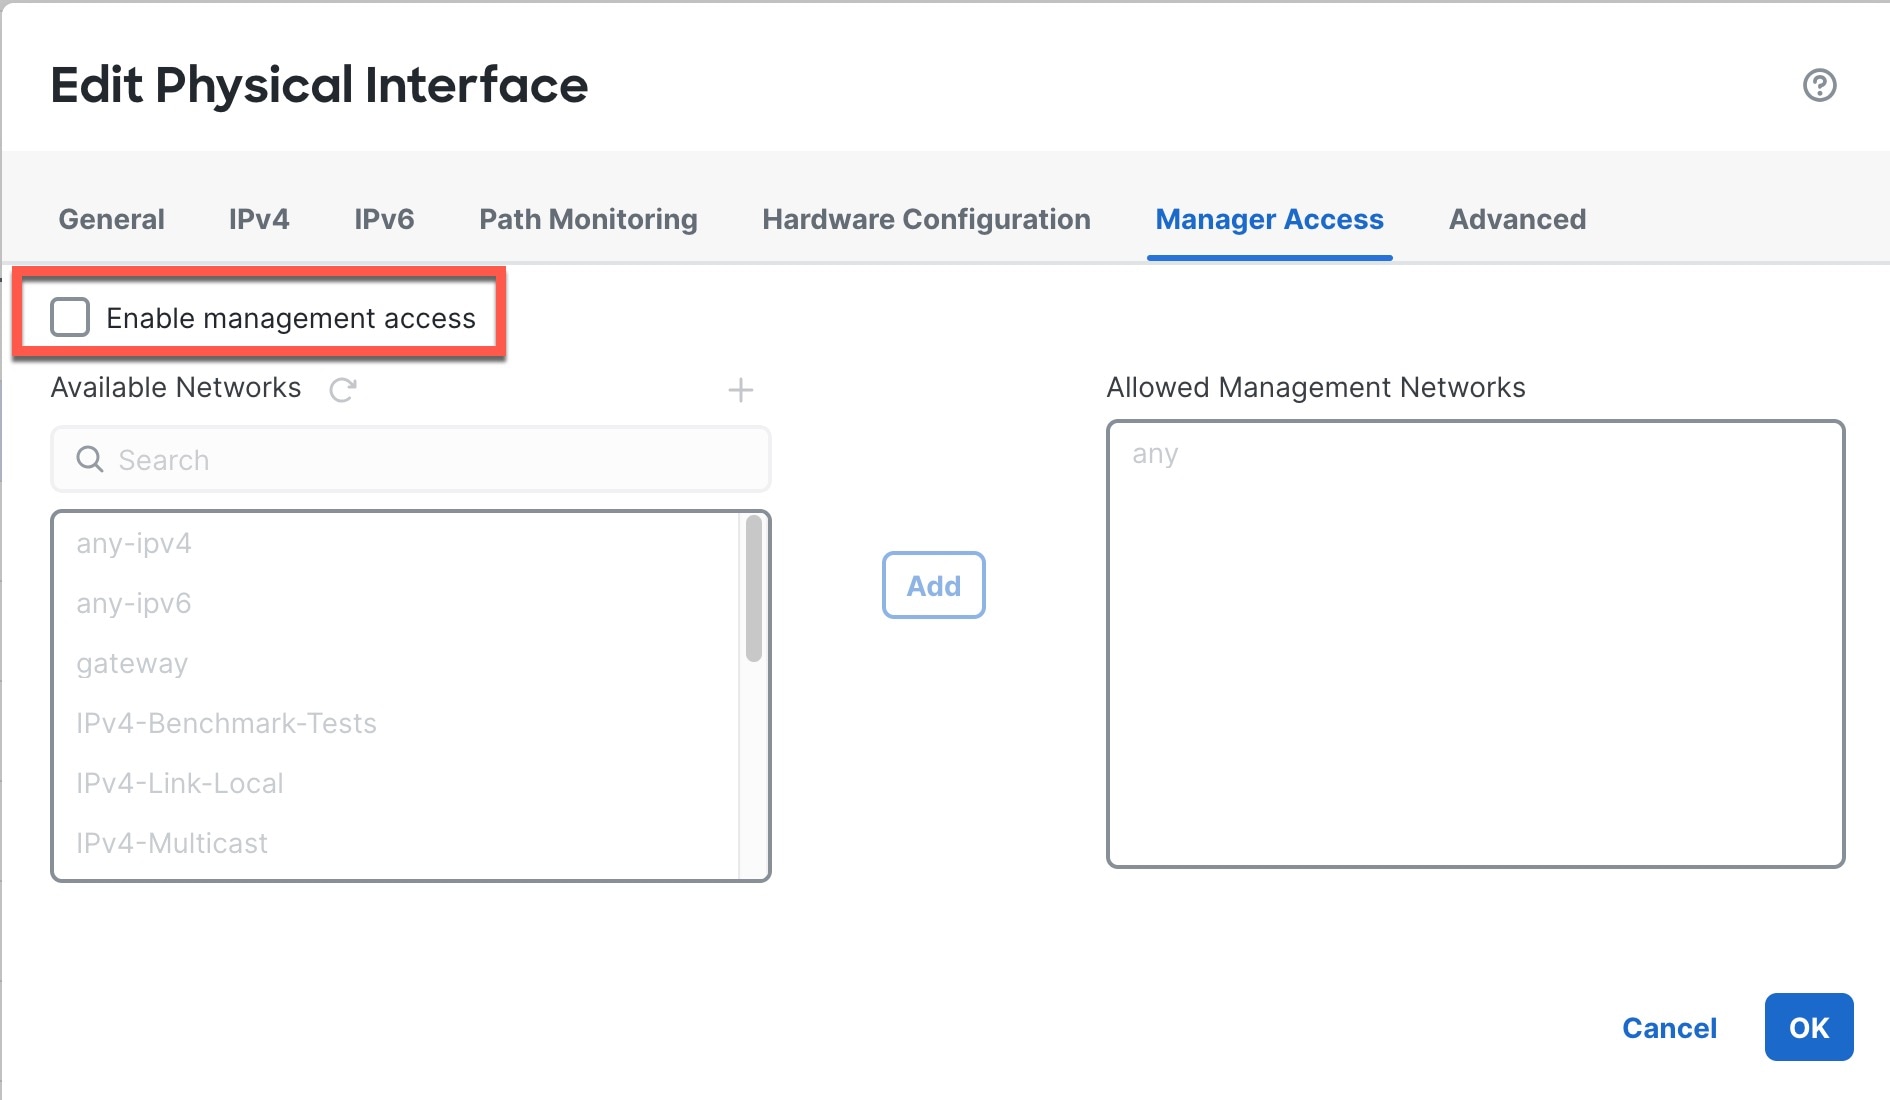Select the gateway network entry
This screenshot has width=1890, height=1100.
[x=132, y=664]
